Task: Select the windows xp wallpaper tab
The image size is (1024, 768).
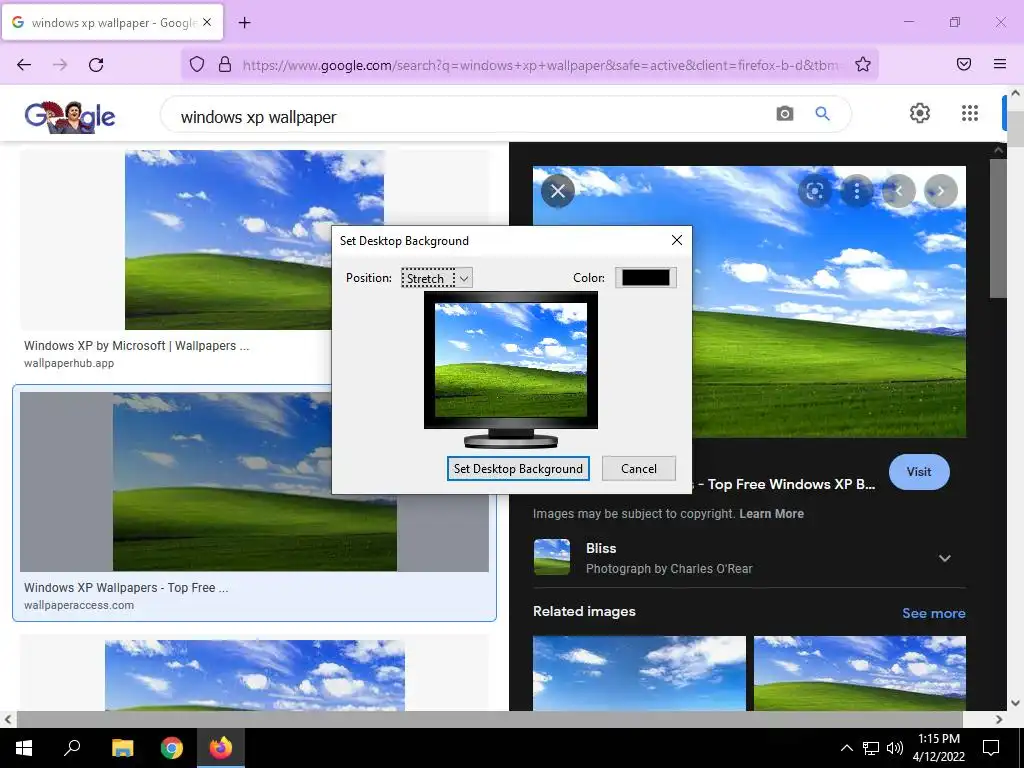Action: 112,22
